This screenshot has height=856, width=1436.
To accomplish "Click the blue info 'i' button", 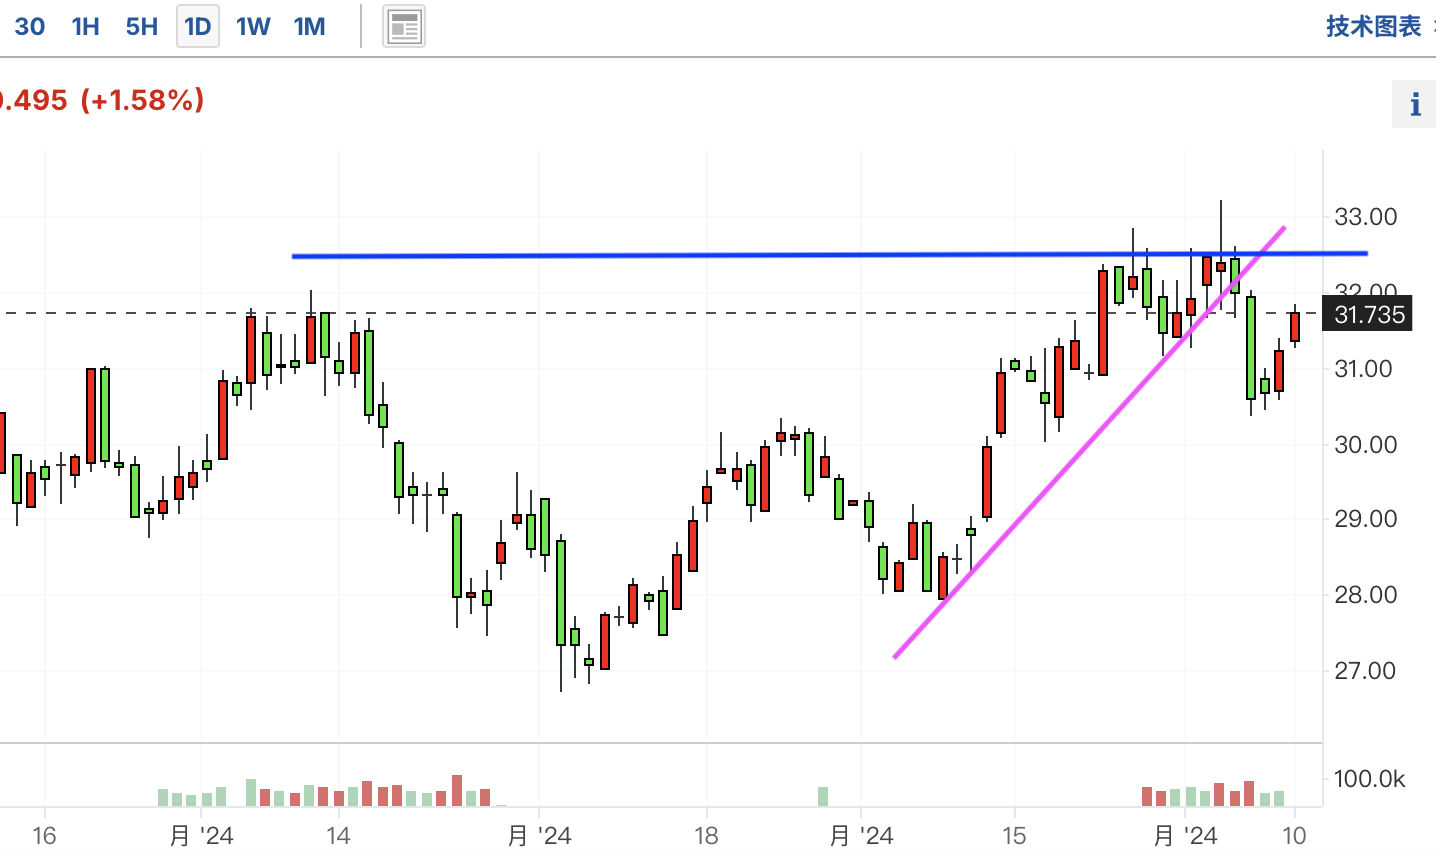I will coord(1415,104).
